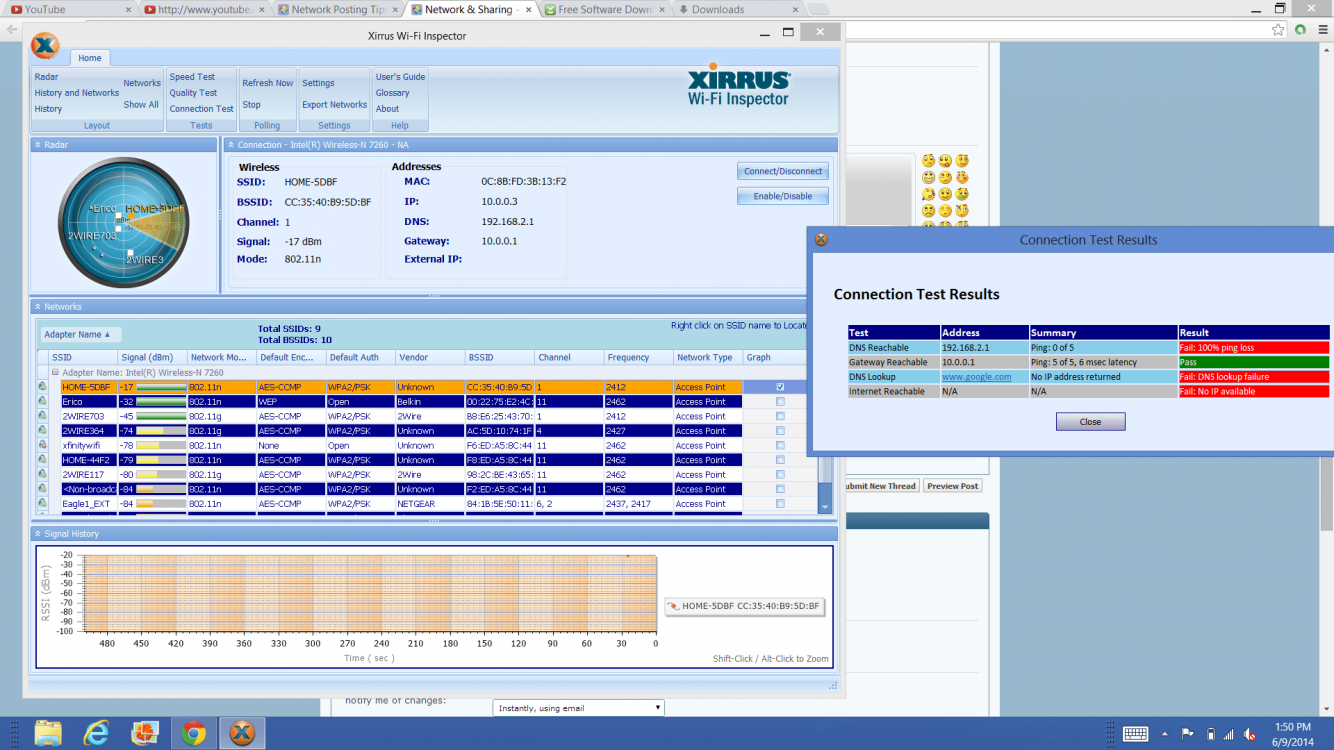The height and width of the screenshot is (750, 1334).
Task: Switch to Network Posting Tips browser tab
Action: [x=337, y=10]
